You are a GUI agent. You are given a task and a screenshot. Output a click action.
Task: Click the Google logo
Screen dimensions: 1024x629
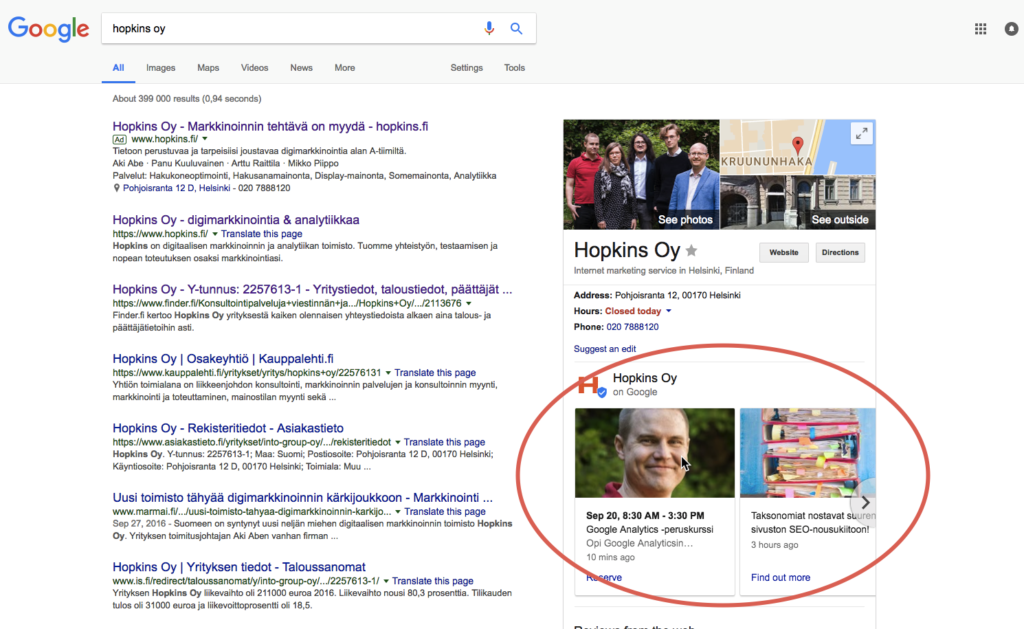[x=48, y=29]
